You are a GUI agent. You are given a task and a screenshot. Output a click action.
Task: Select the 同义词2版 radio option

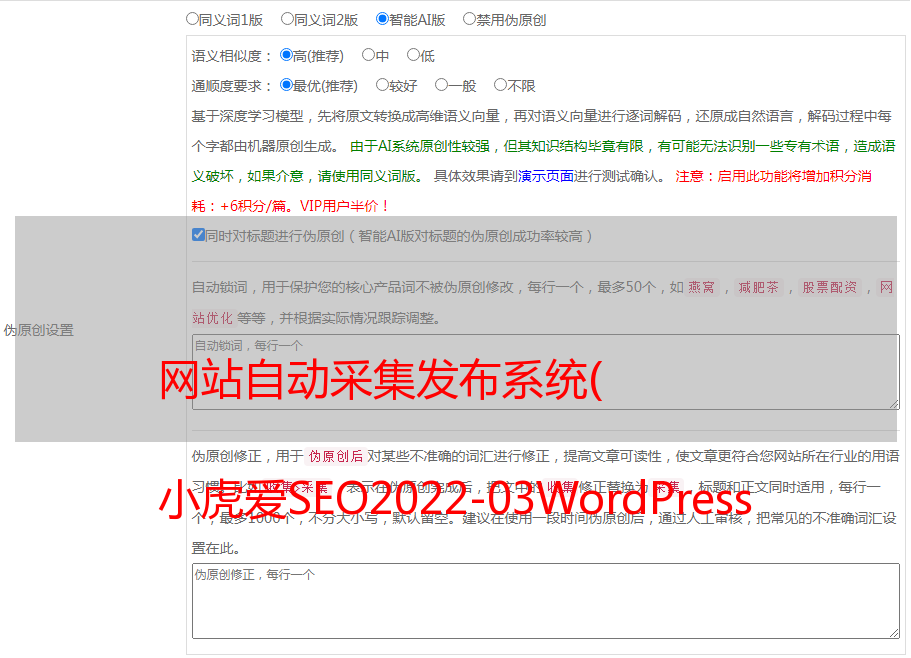tap(287, 19)
